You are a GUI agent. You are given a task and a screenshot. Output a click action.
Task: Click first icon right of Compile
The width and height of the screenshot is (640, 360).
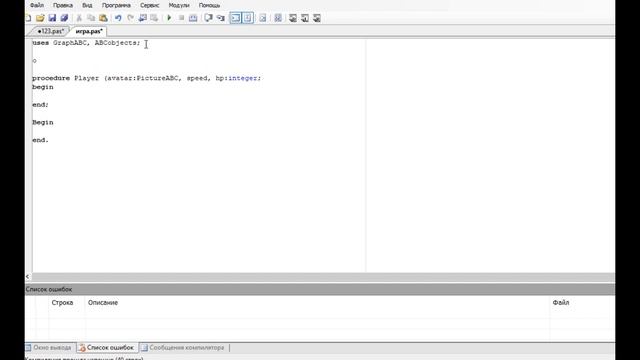pos(209,18)
